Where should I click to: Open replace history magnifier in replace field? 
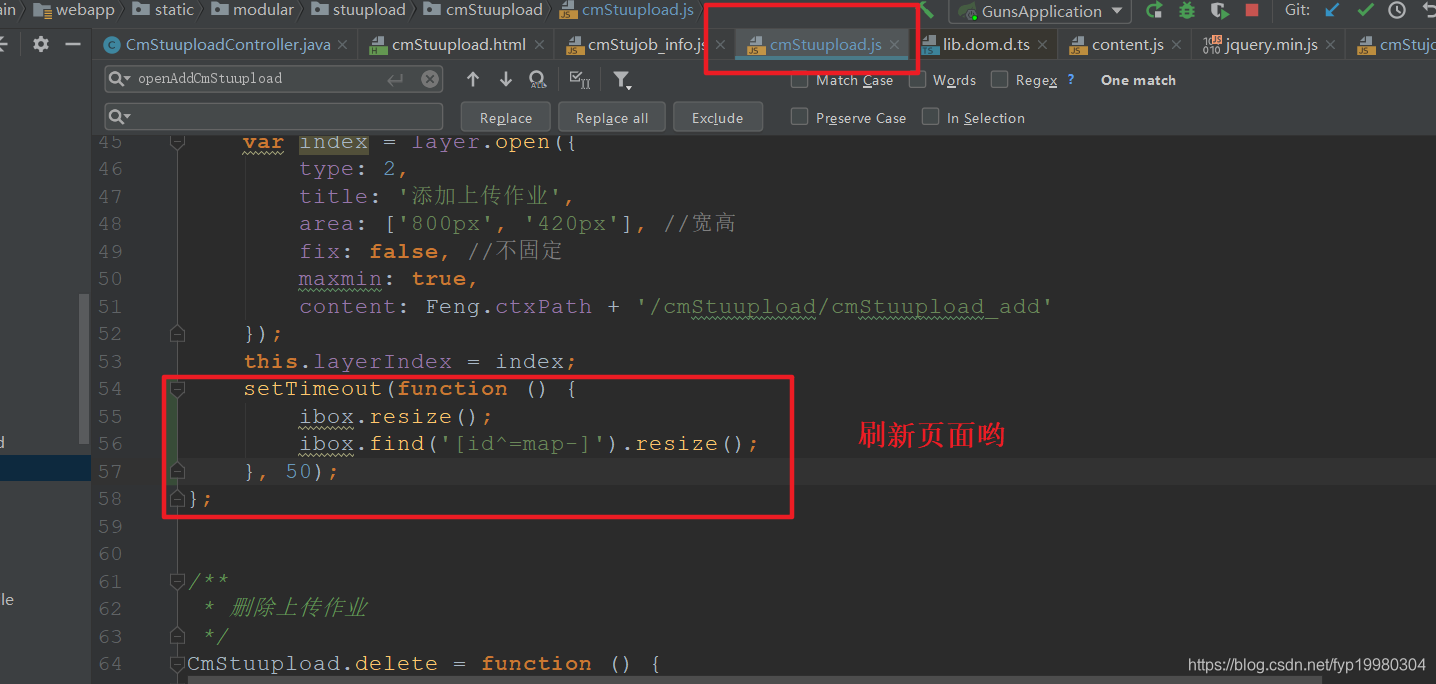(x=118, y=117)
